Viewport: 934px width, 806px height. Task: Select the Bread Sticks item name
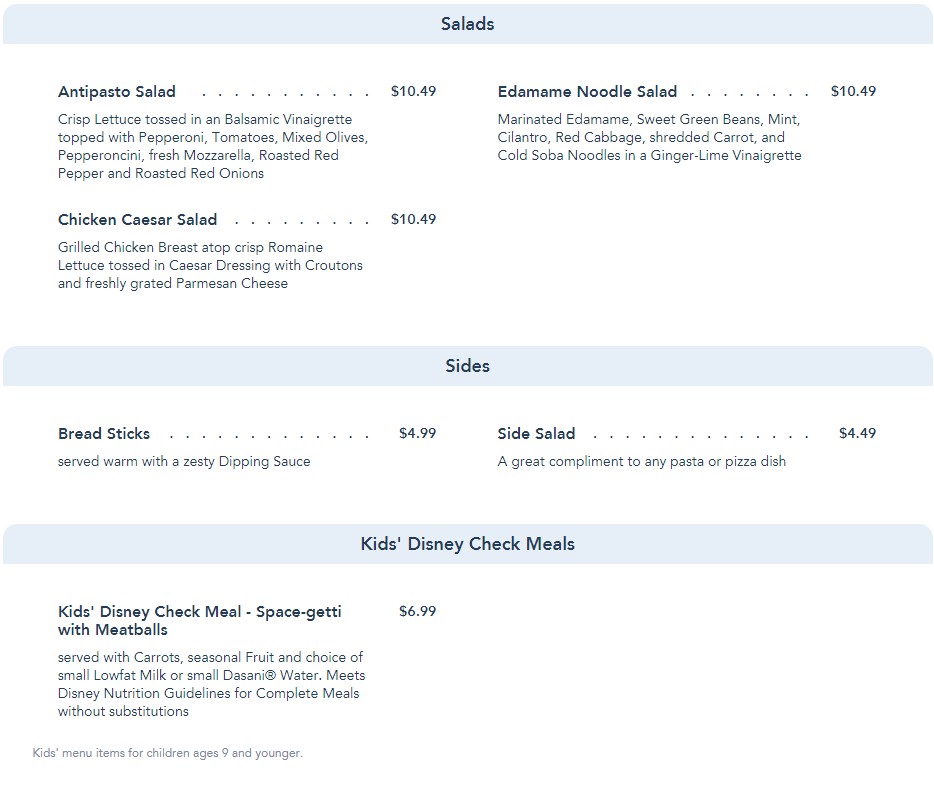pos(104,434)
